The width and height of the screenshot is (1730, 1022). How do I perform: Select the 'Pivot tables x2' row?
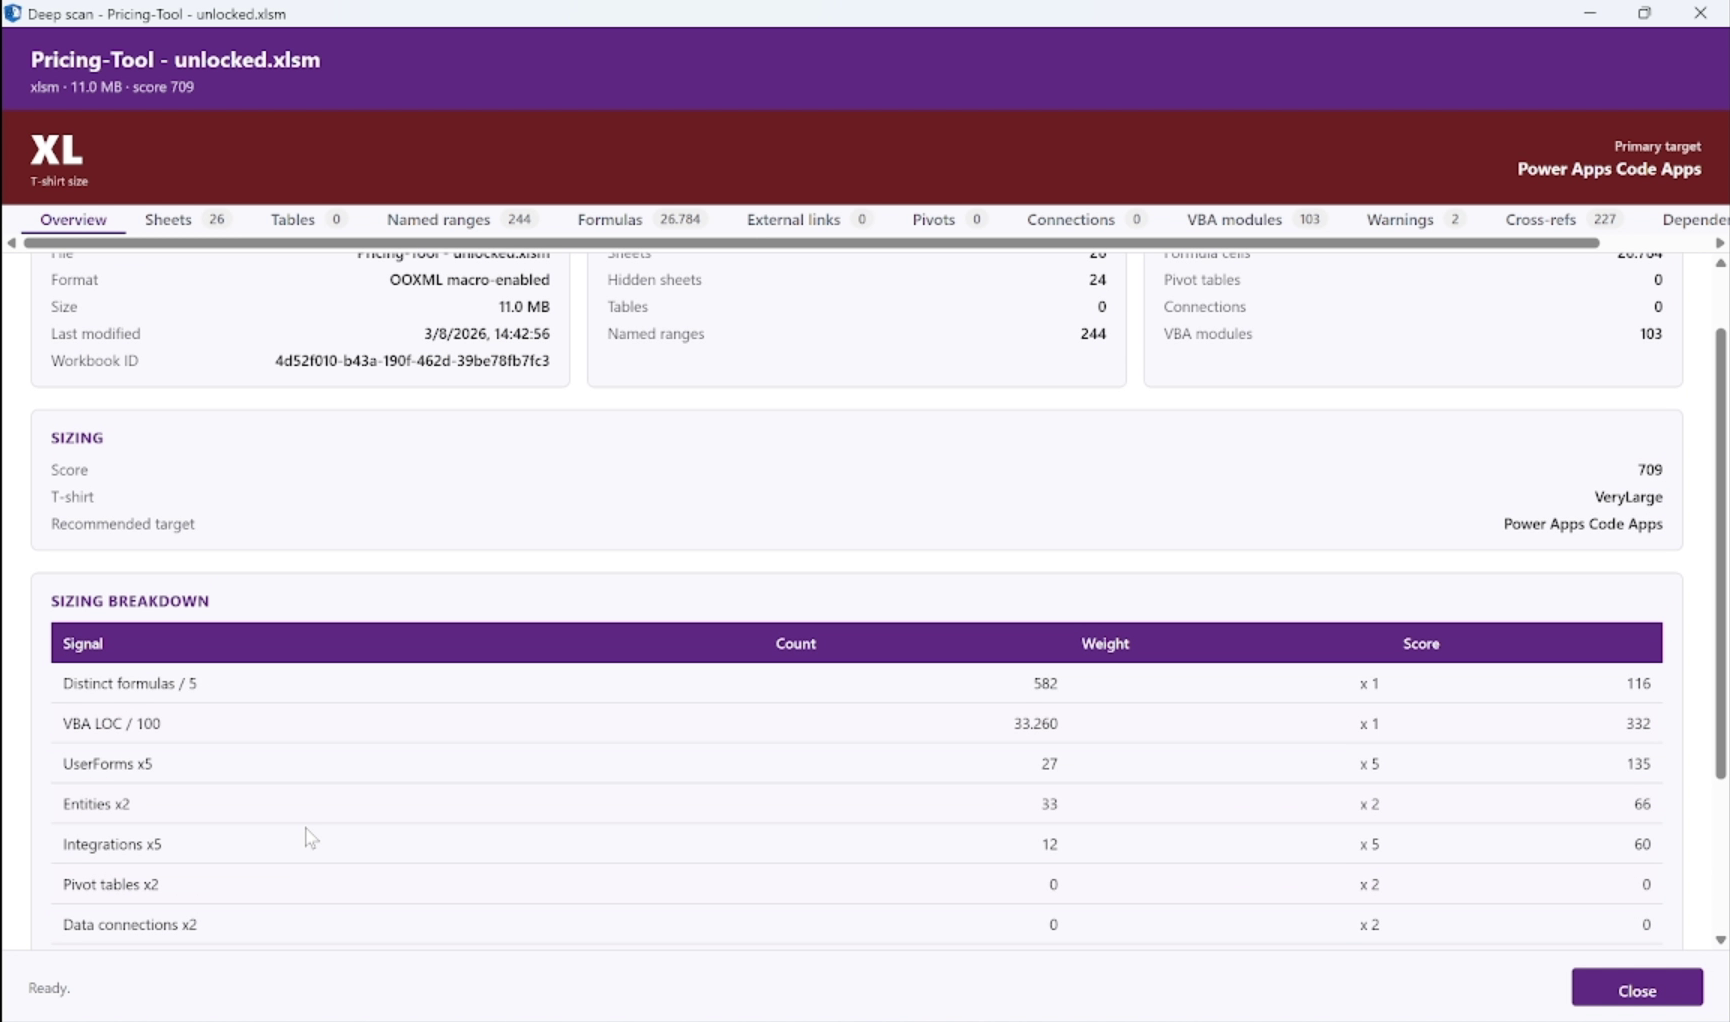click(857, 885)
